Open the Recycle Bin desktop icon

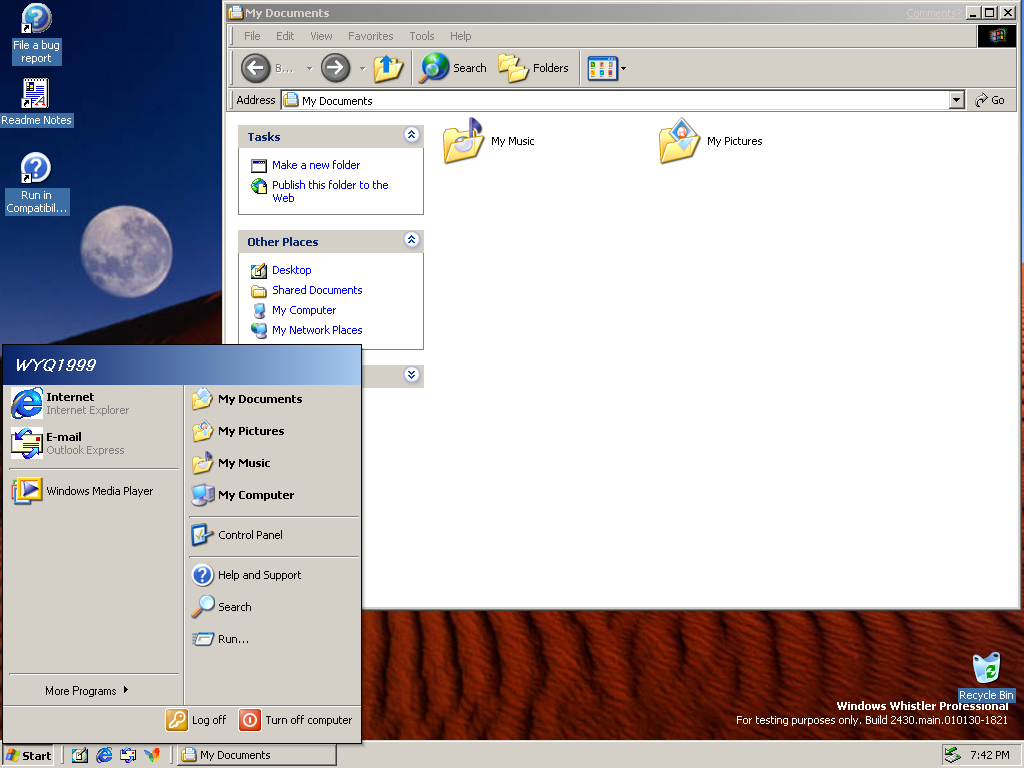[985, 669]
